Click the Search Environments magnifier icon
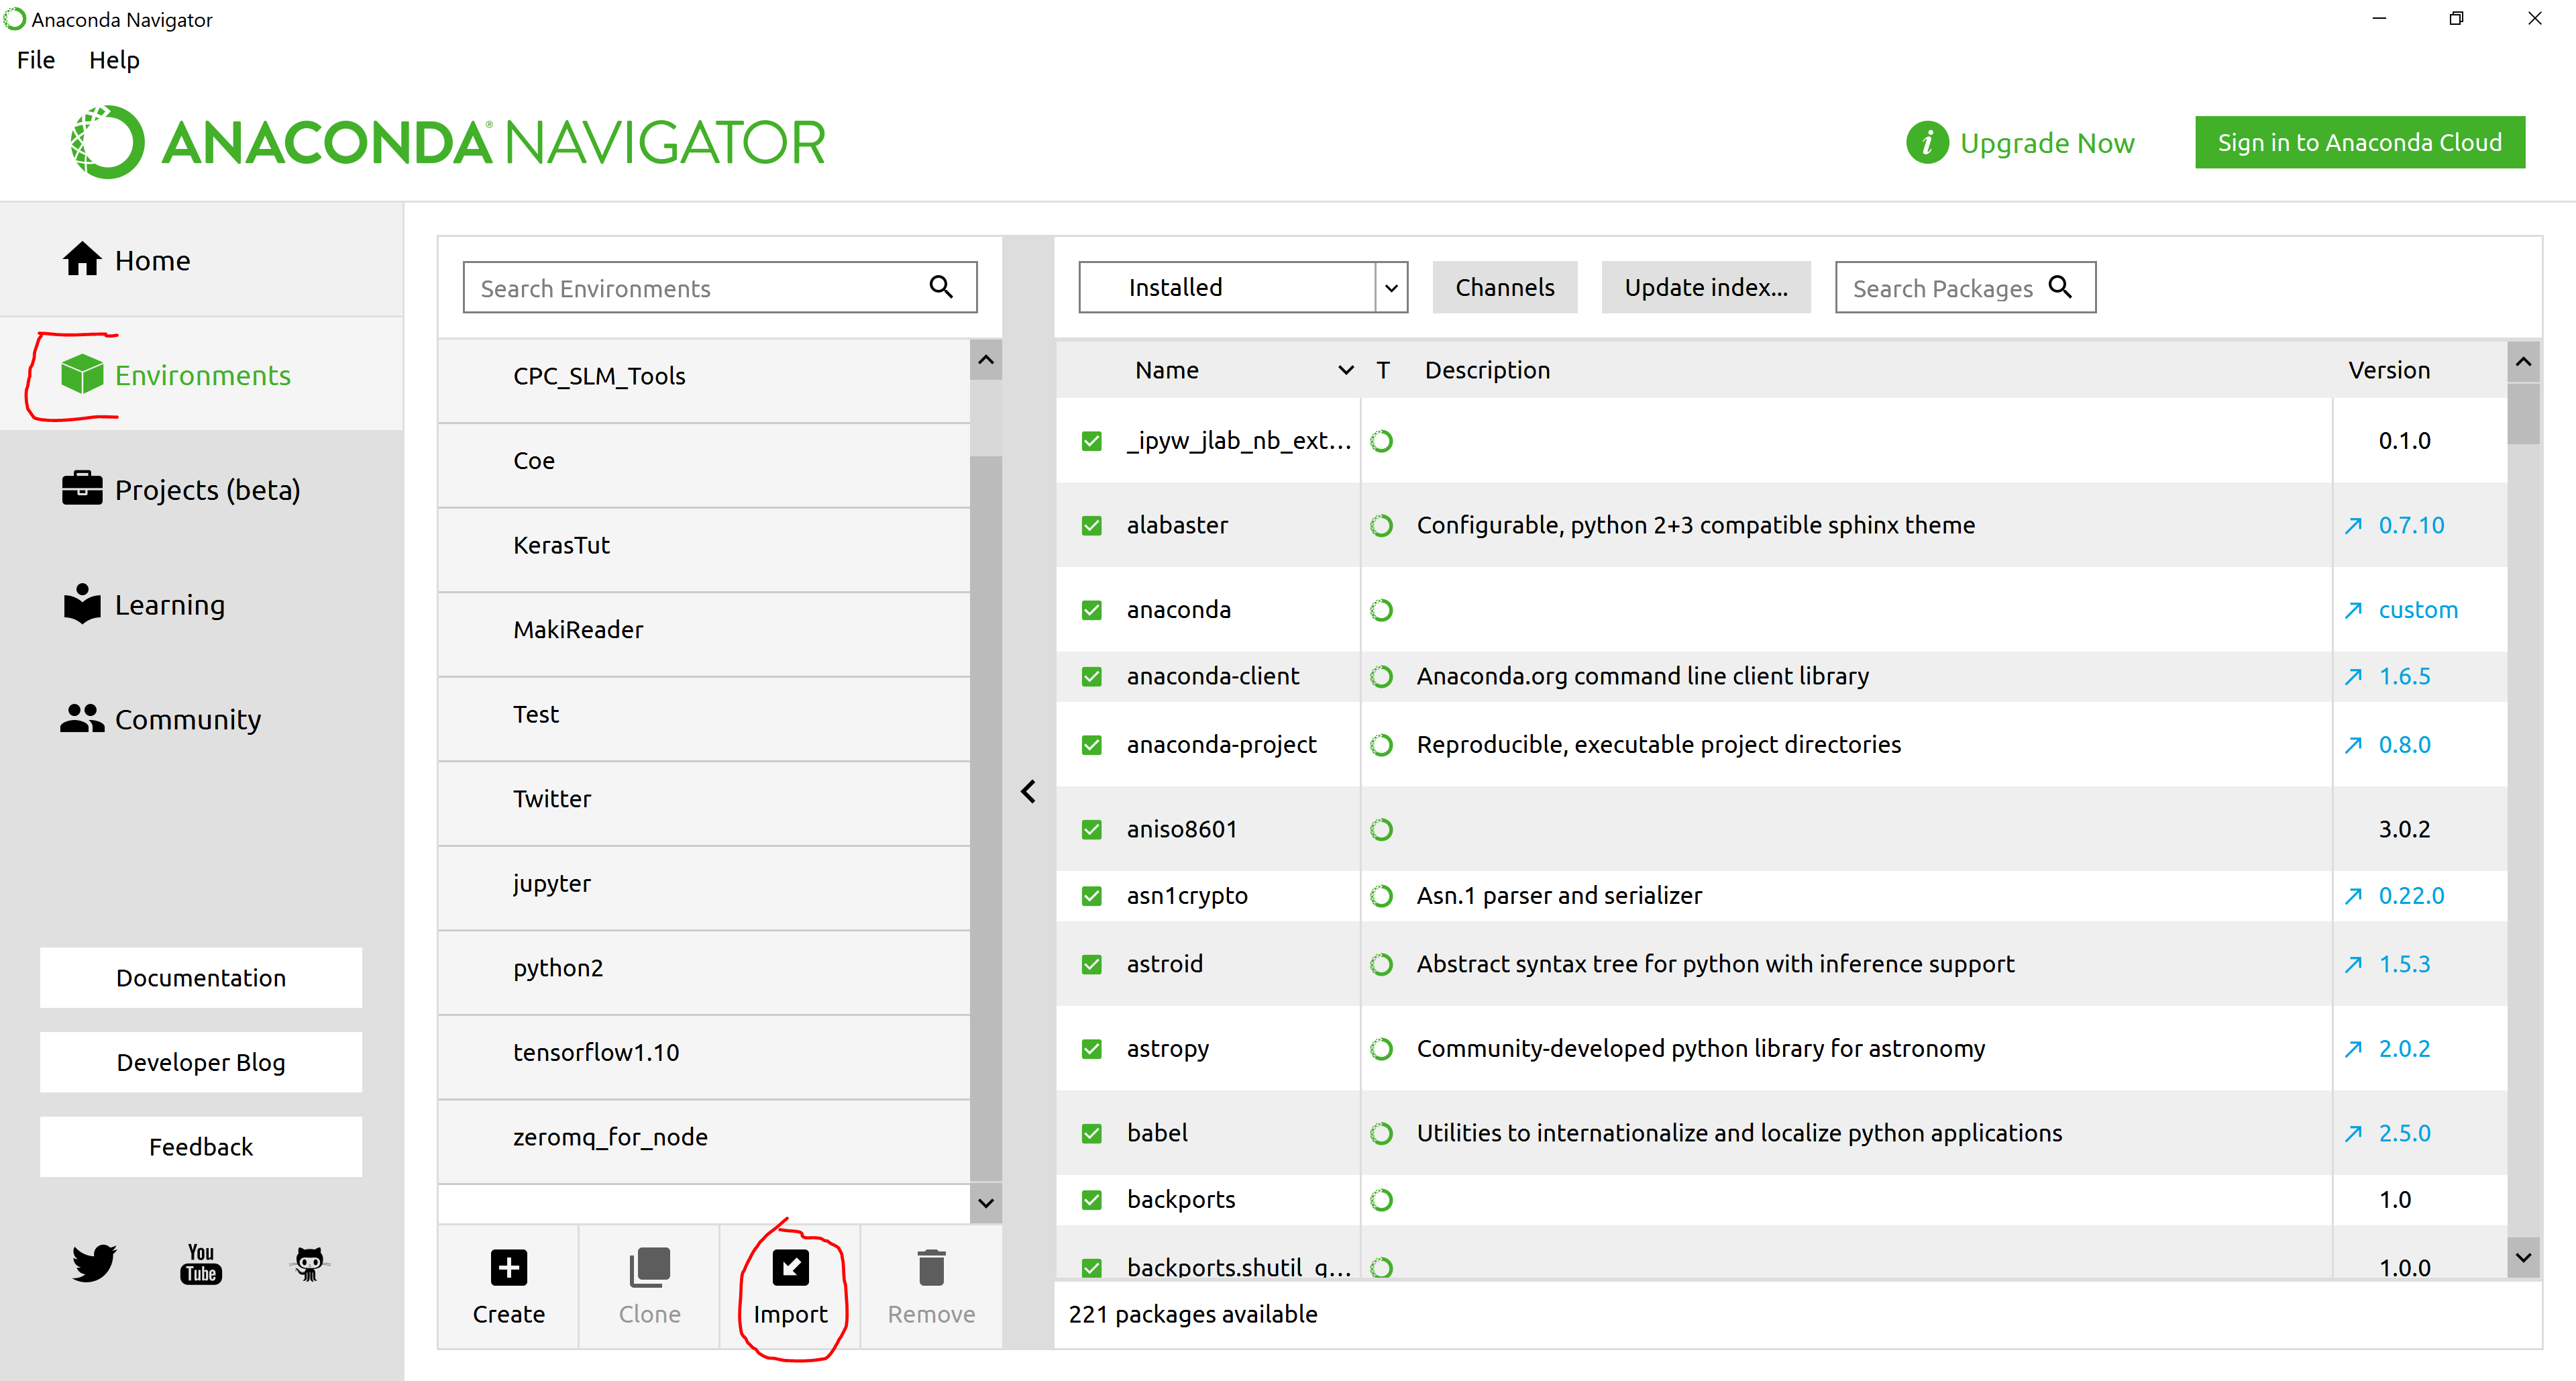 940,287
